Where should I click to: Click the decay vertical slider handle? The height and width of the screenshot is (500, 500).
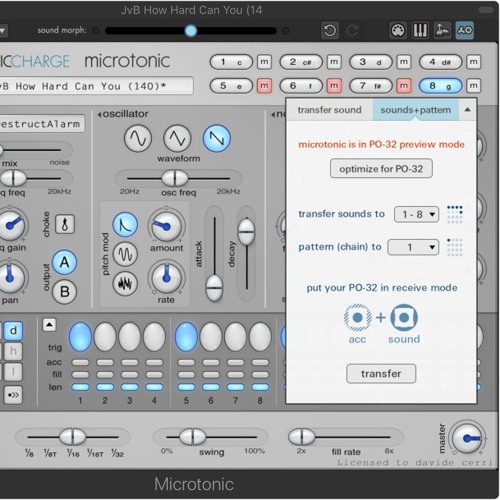(x=247, y=231)
